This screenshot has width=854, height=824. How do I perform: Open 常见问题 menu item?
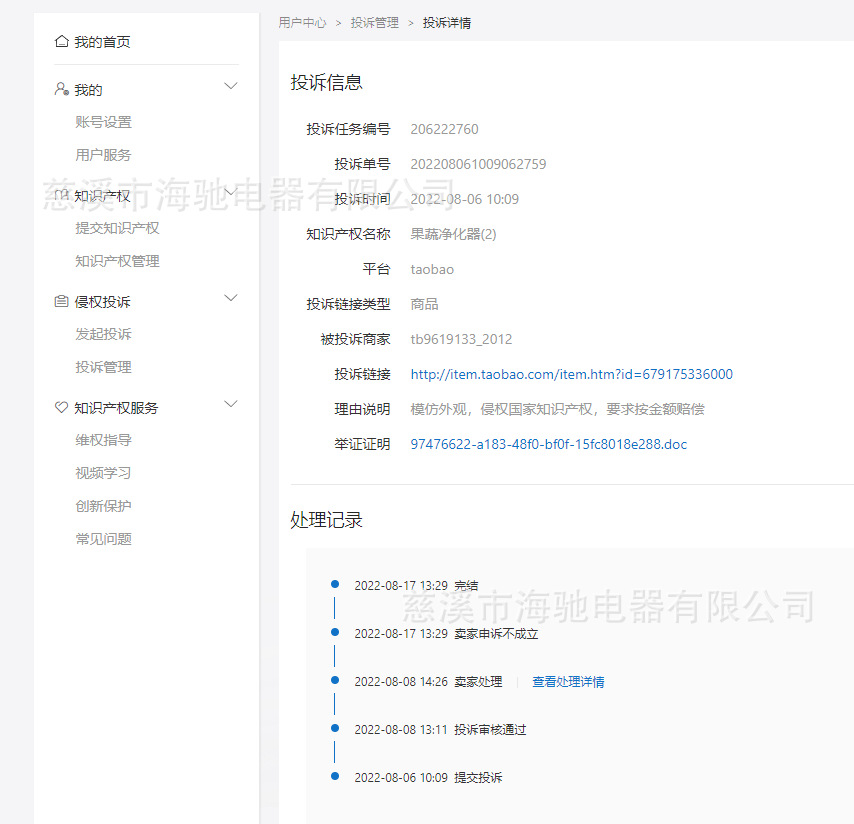[x=103, y=539]
